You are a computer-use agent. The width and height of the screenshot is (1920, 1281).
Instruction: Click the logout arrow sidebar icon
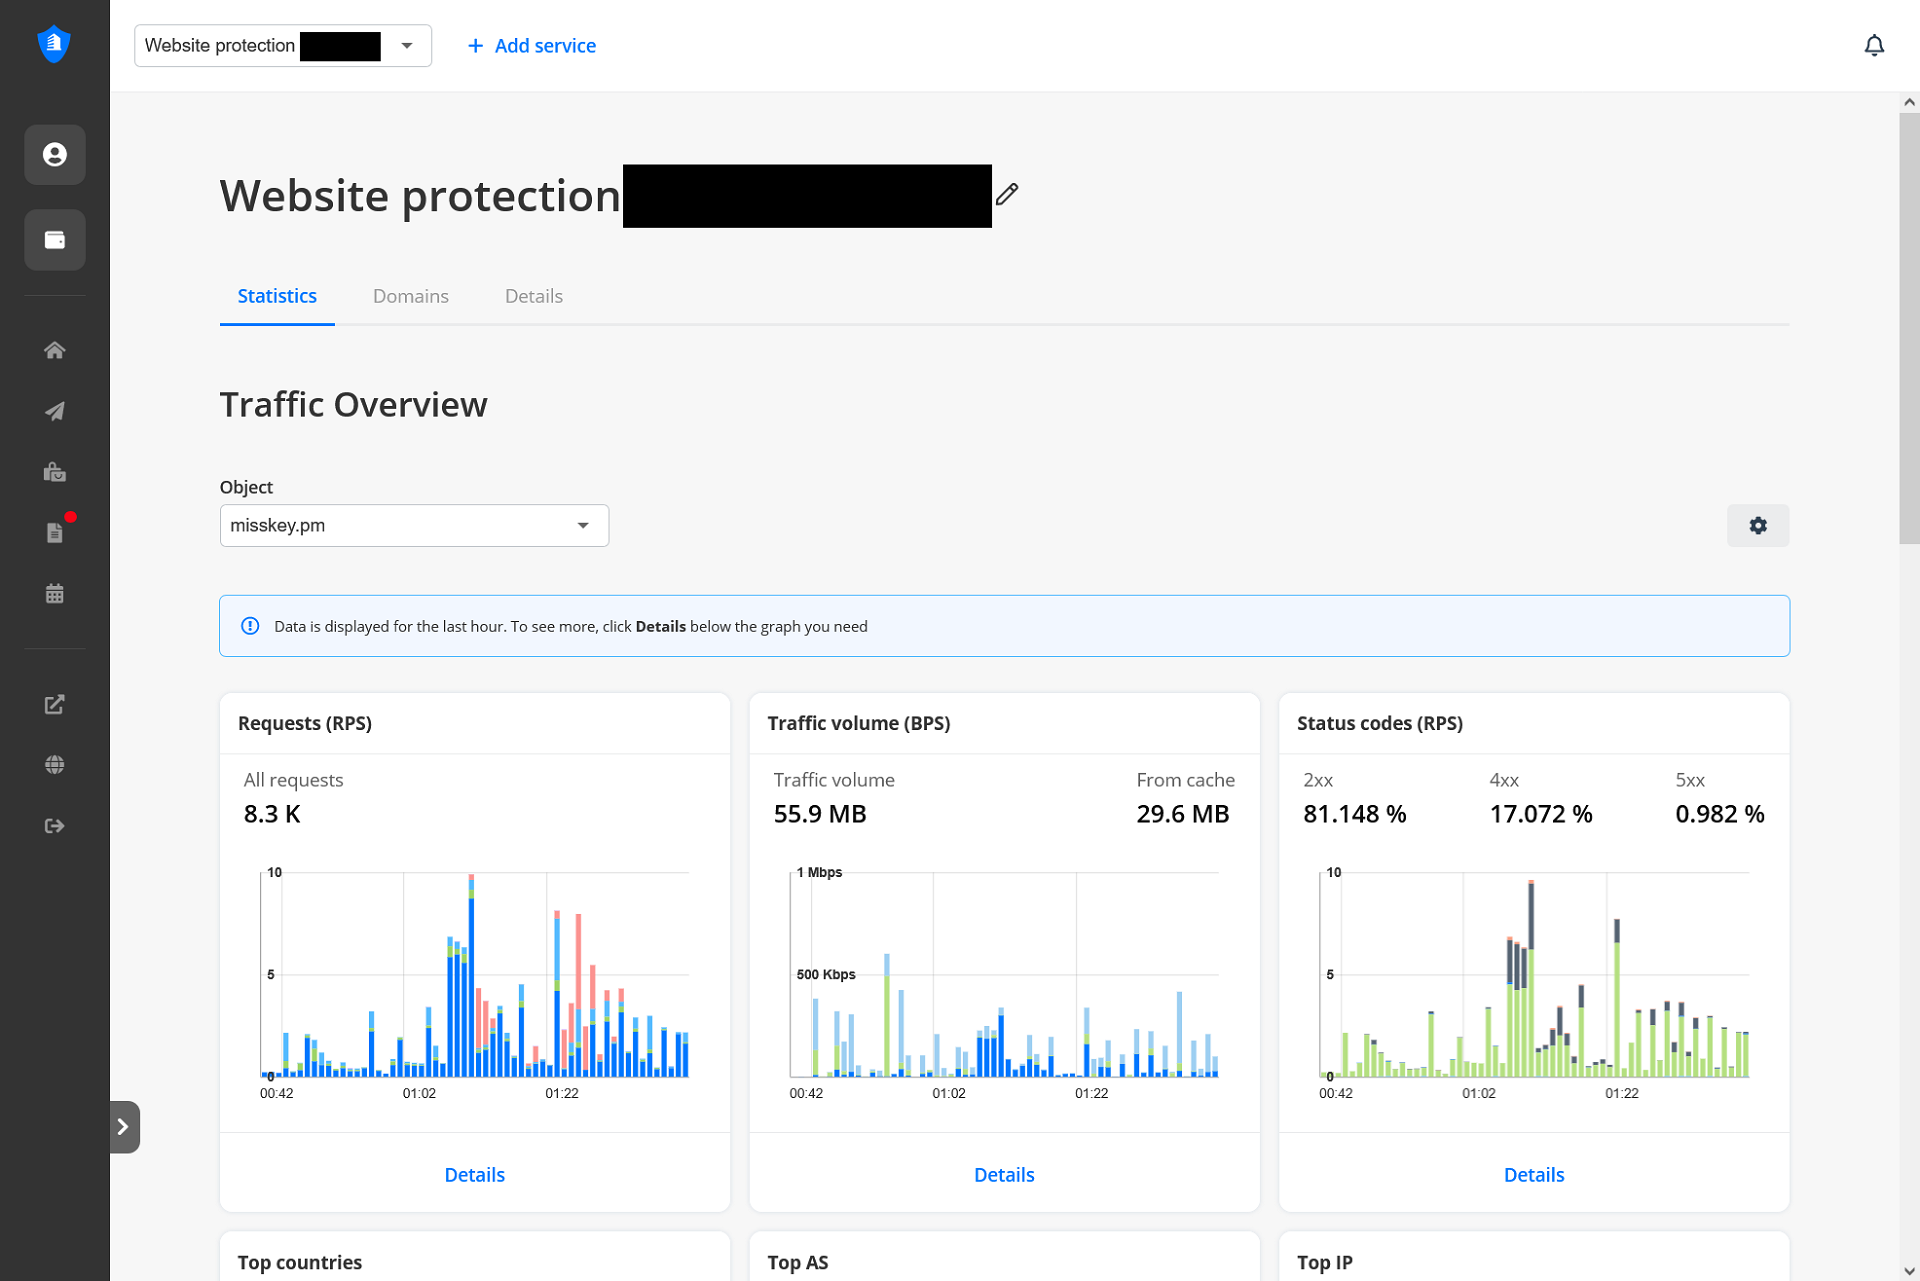tap(55, 826)
